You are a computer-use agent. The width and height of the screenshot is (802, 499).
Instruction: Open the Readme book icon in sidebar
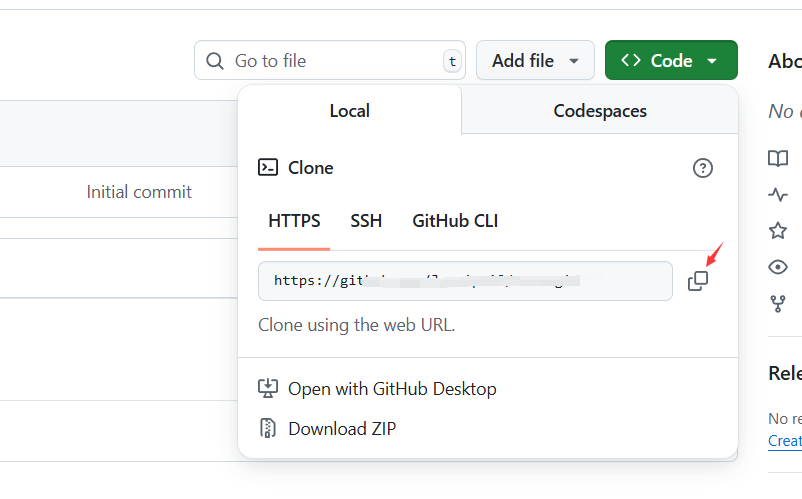[x=778, y=158]
